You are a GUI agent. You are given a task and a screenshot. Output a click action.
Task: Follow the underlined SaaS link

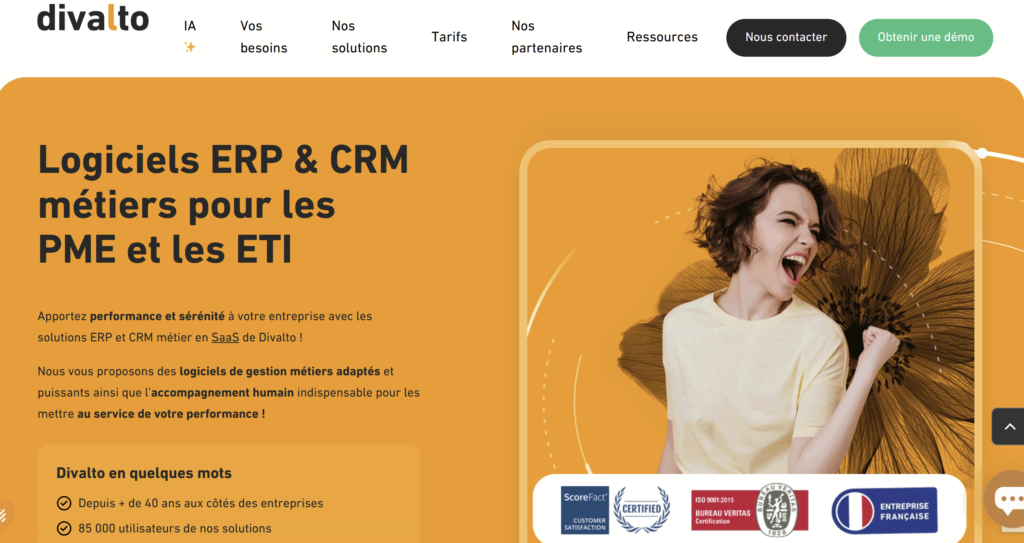225,338
